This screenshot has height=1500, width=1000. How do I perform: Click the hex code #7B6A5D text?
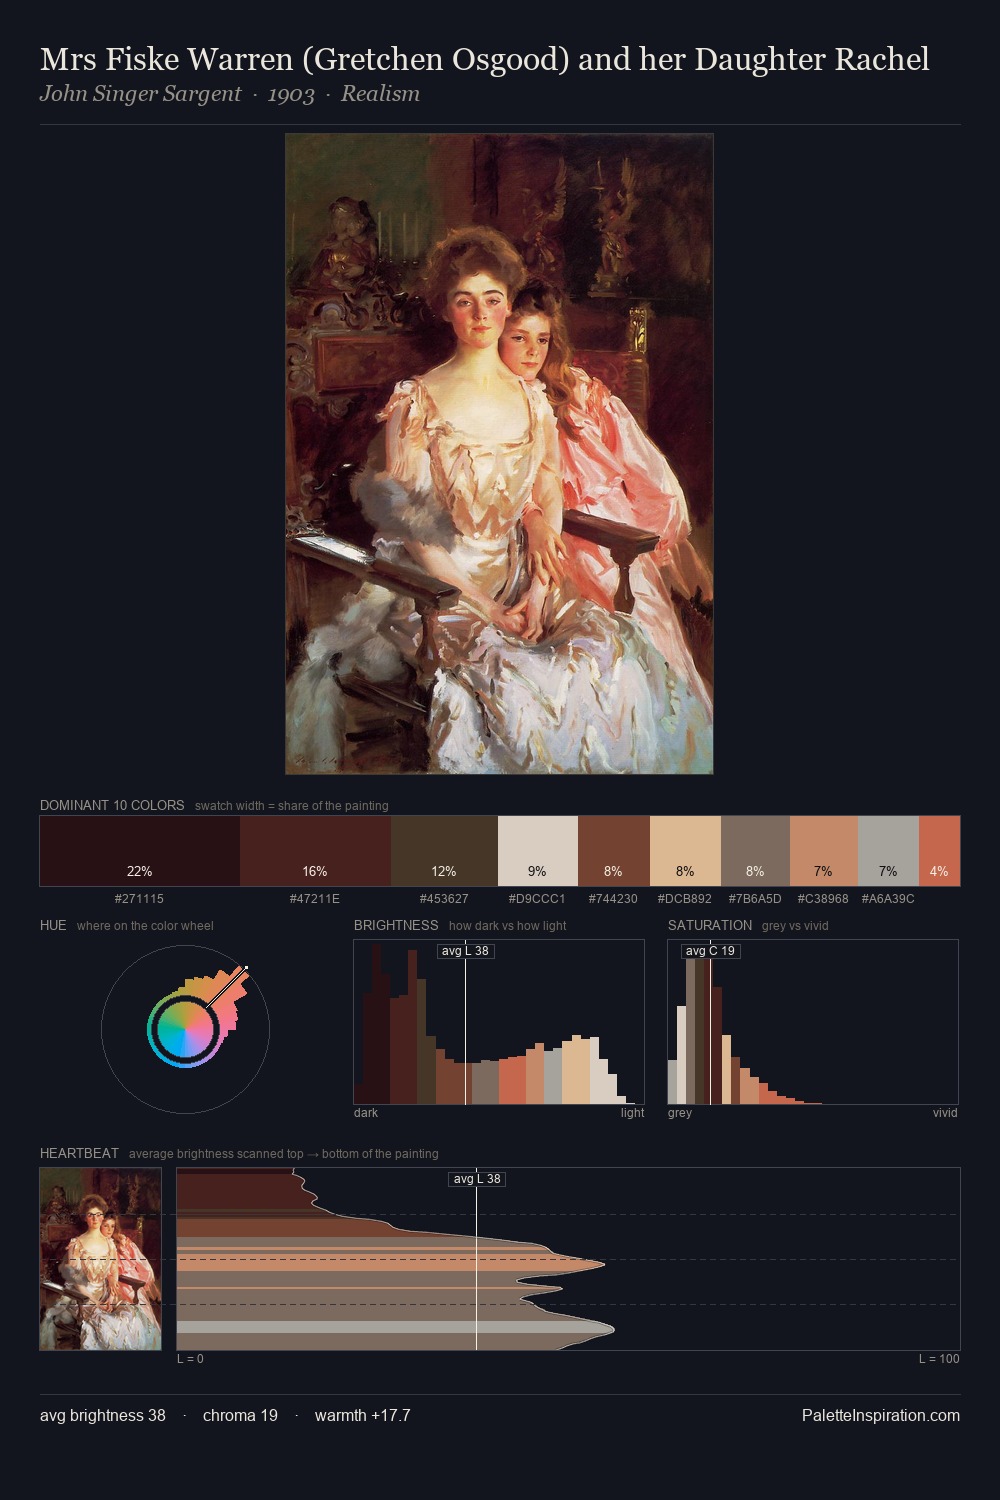(x=755, y=899)
